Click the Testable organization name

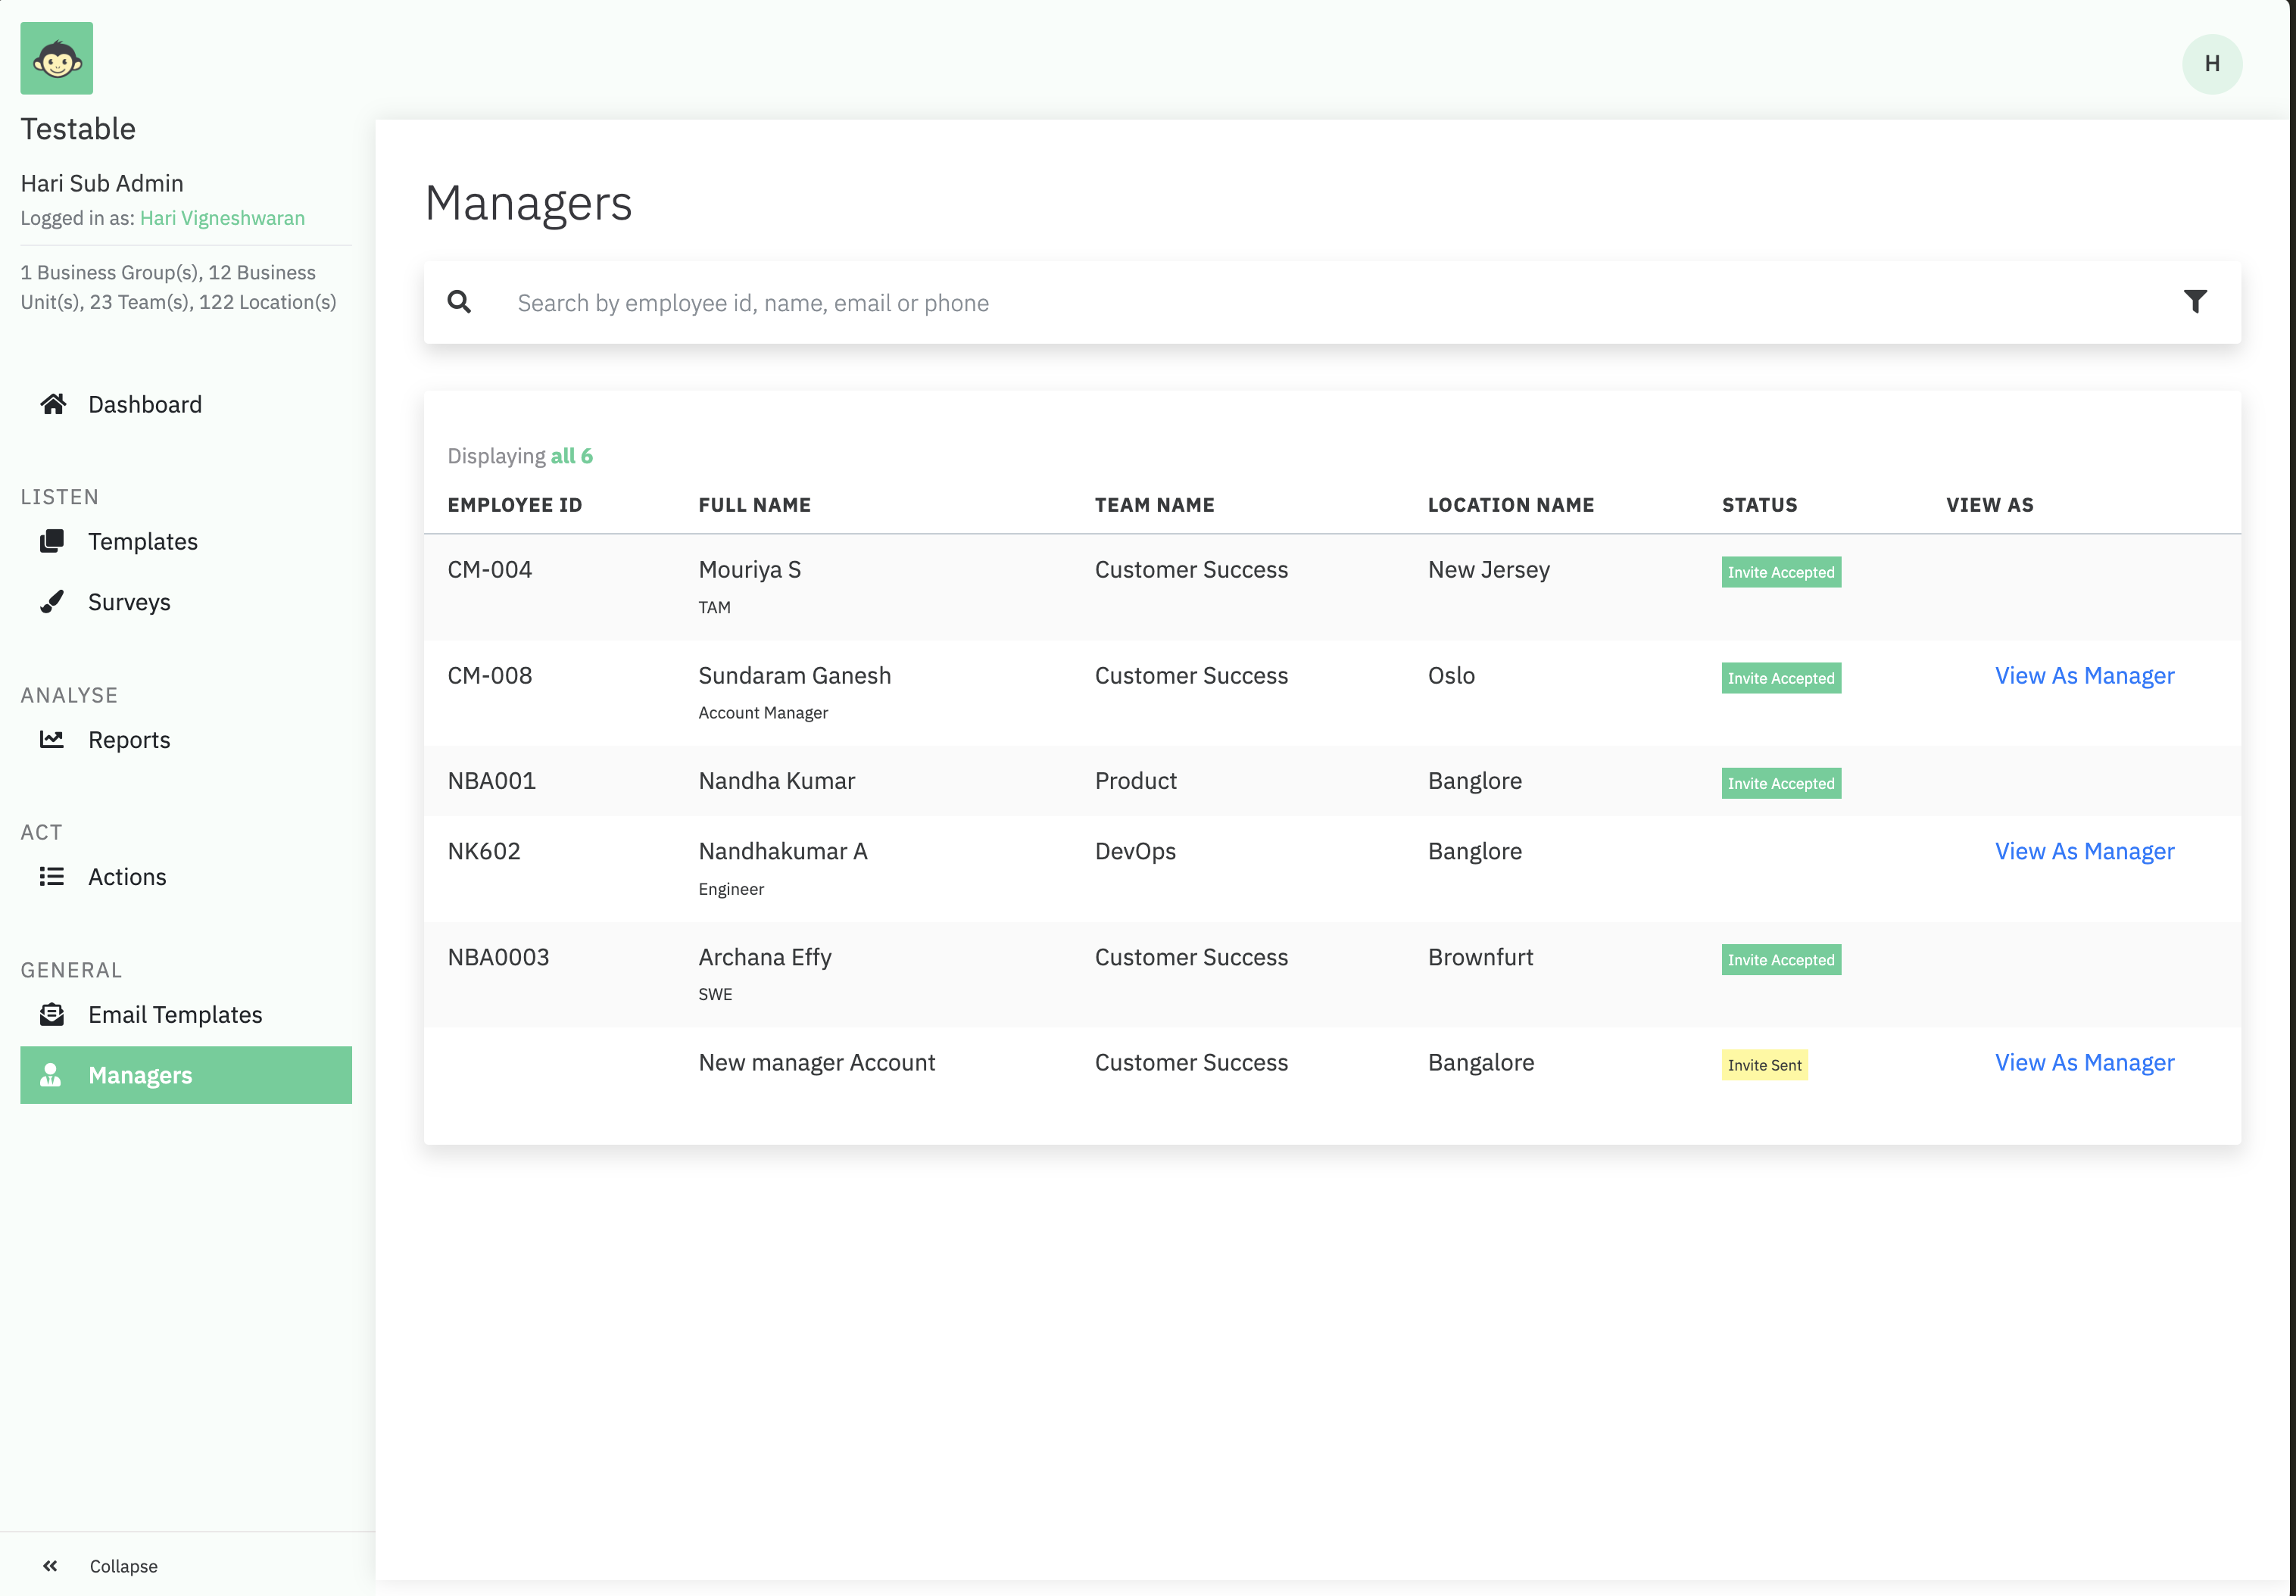pyautogui.click(x=78, y=129)
